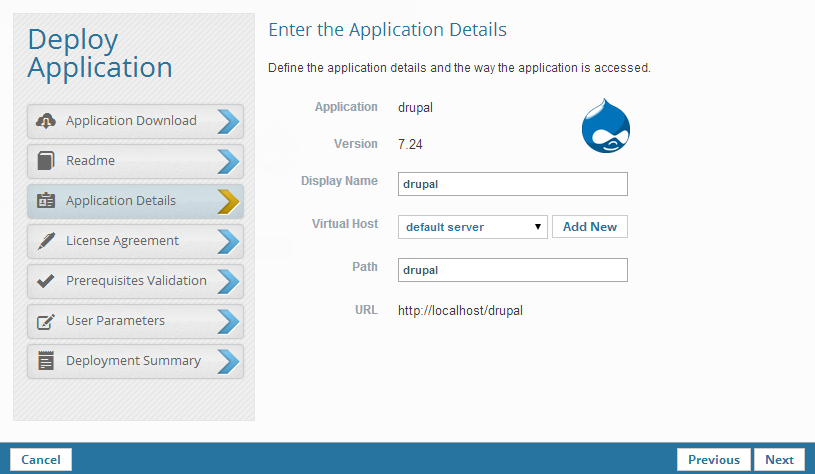This screenshot has width=815, height=474.
Task: Proceed with the Next button
Action: coord(779,460)
